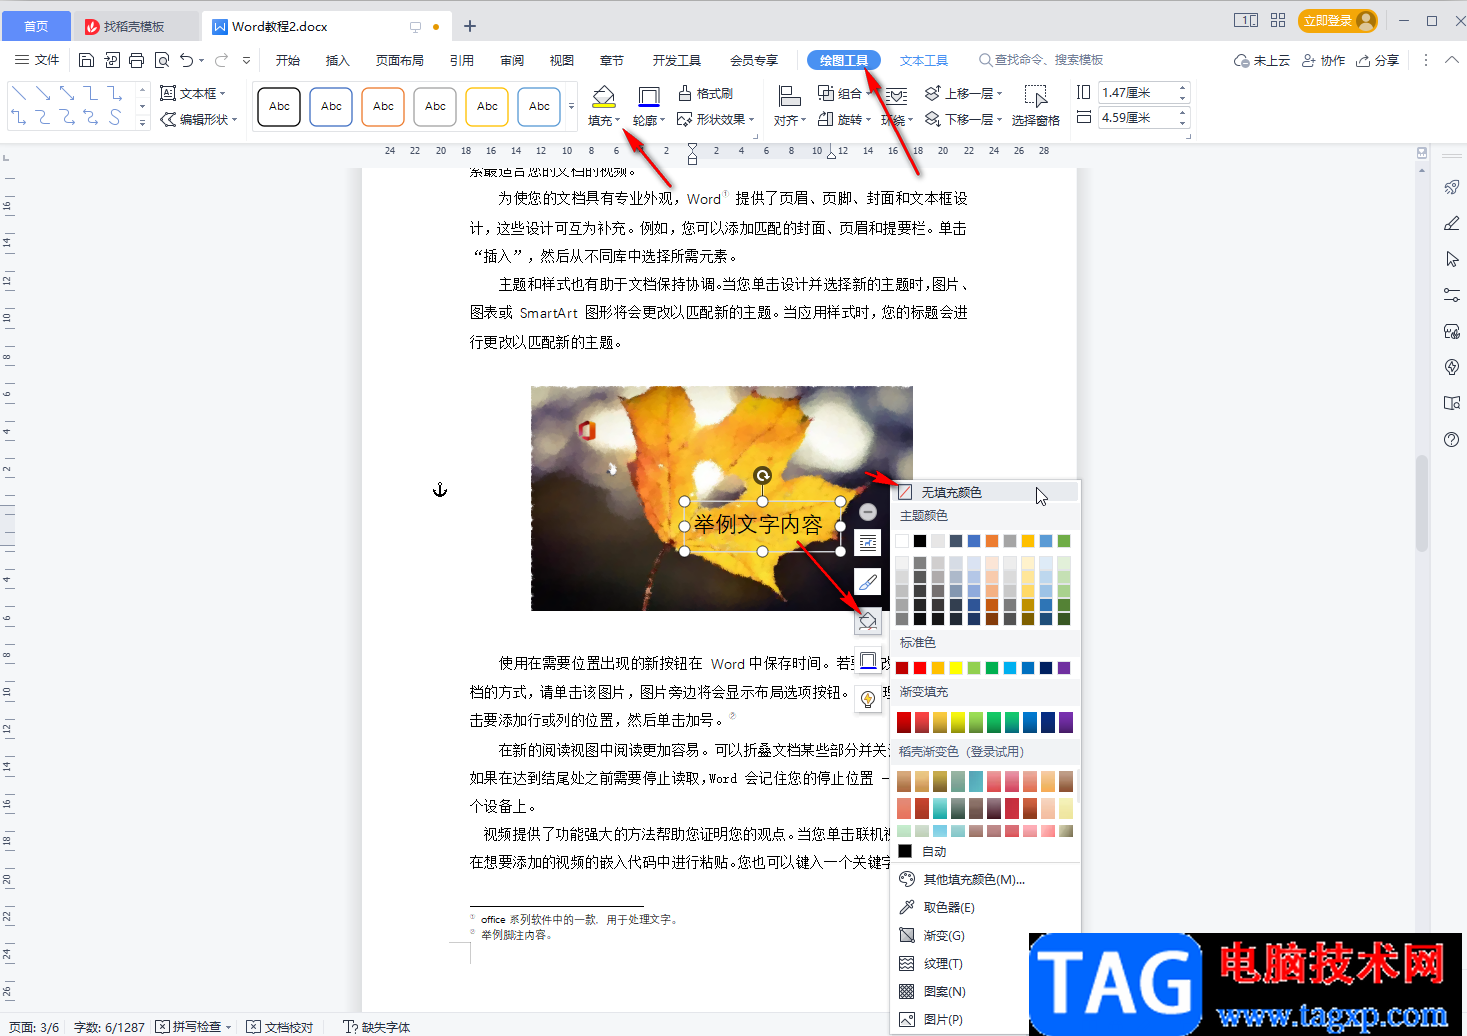Open the 文件 (File) menu
Image resolution: width=1467 pixels, height=1036 pixels.
tap(38, 60)
